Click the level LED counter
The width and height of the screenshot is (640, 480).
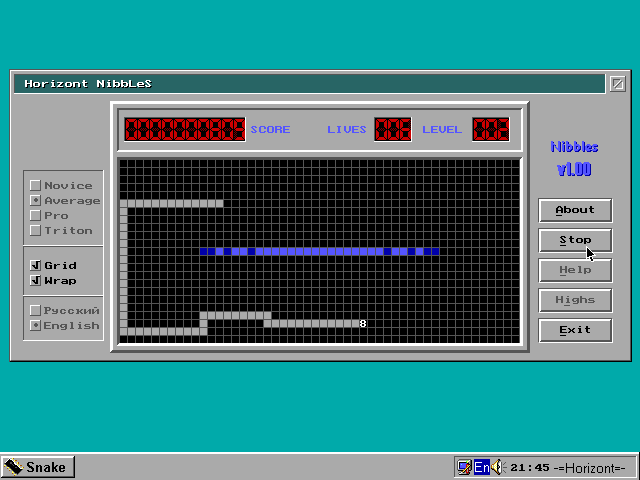click(490, 129)
